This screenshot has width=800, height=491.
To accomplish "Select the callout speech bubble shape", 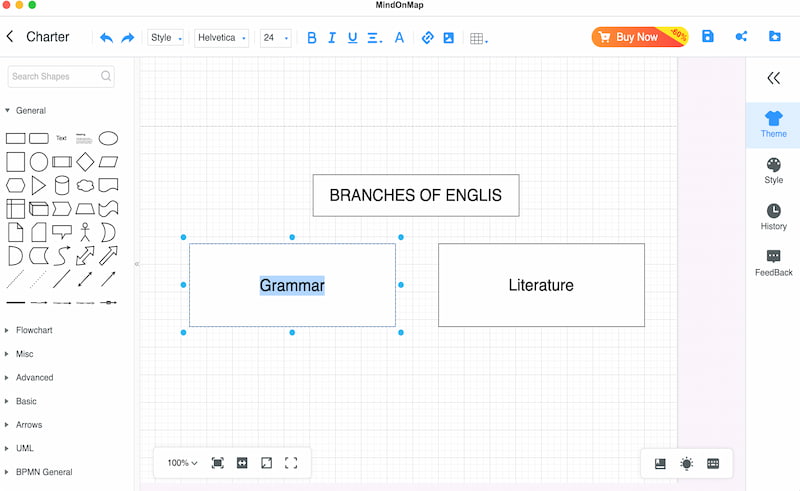I will coord(62,232).
